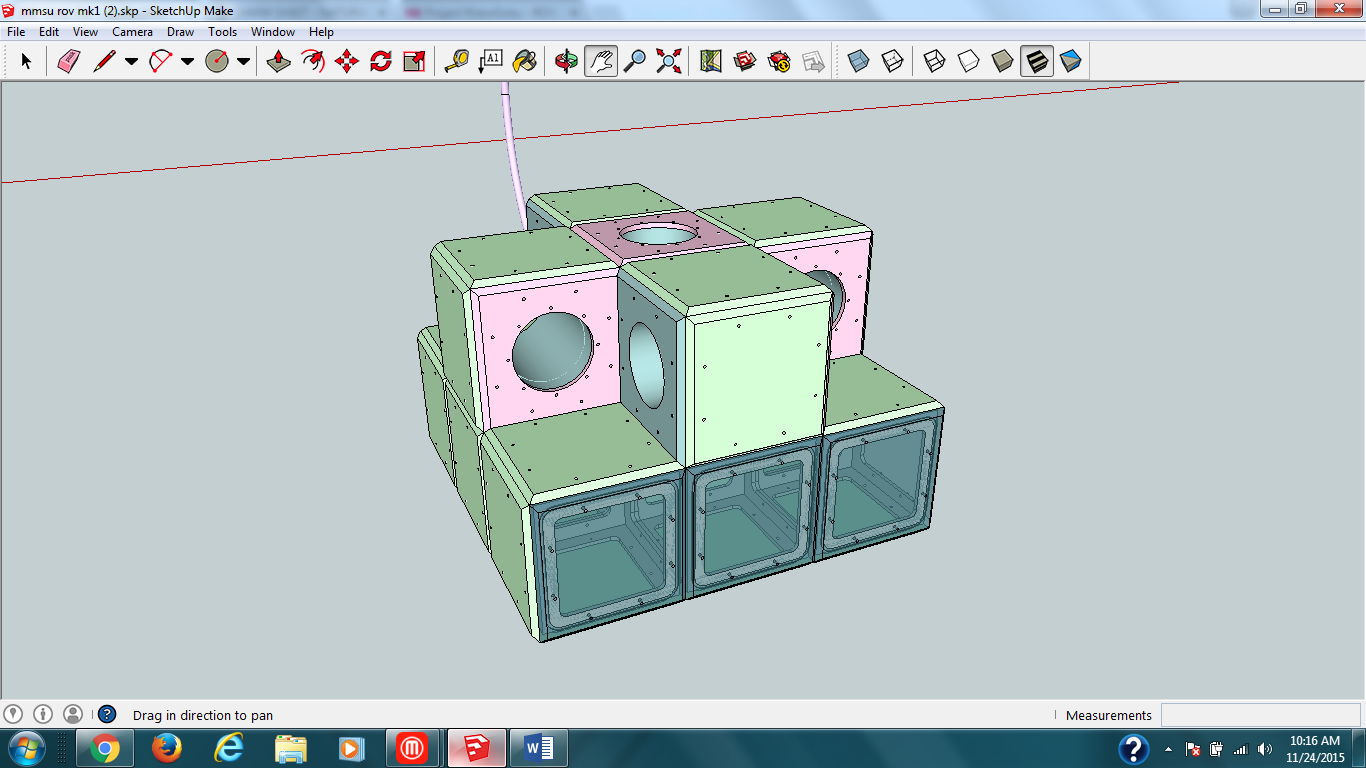
Task: Open the Add Location map tool
Action: (x=711, y=62)
